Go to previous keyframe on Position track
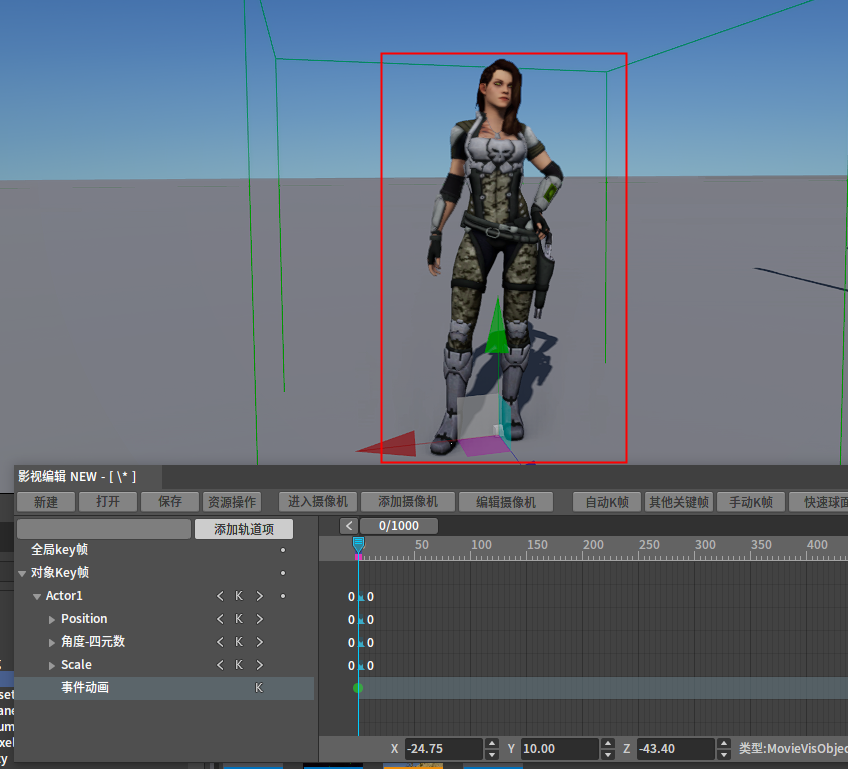 tap(220, 619)
